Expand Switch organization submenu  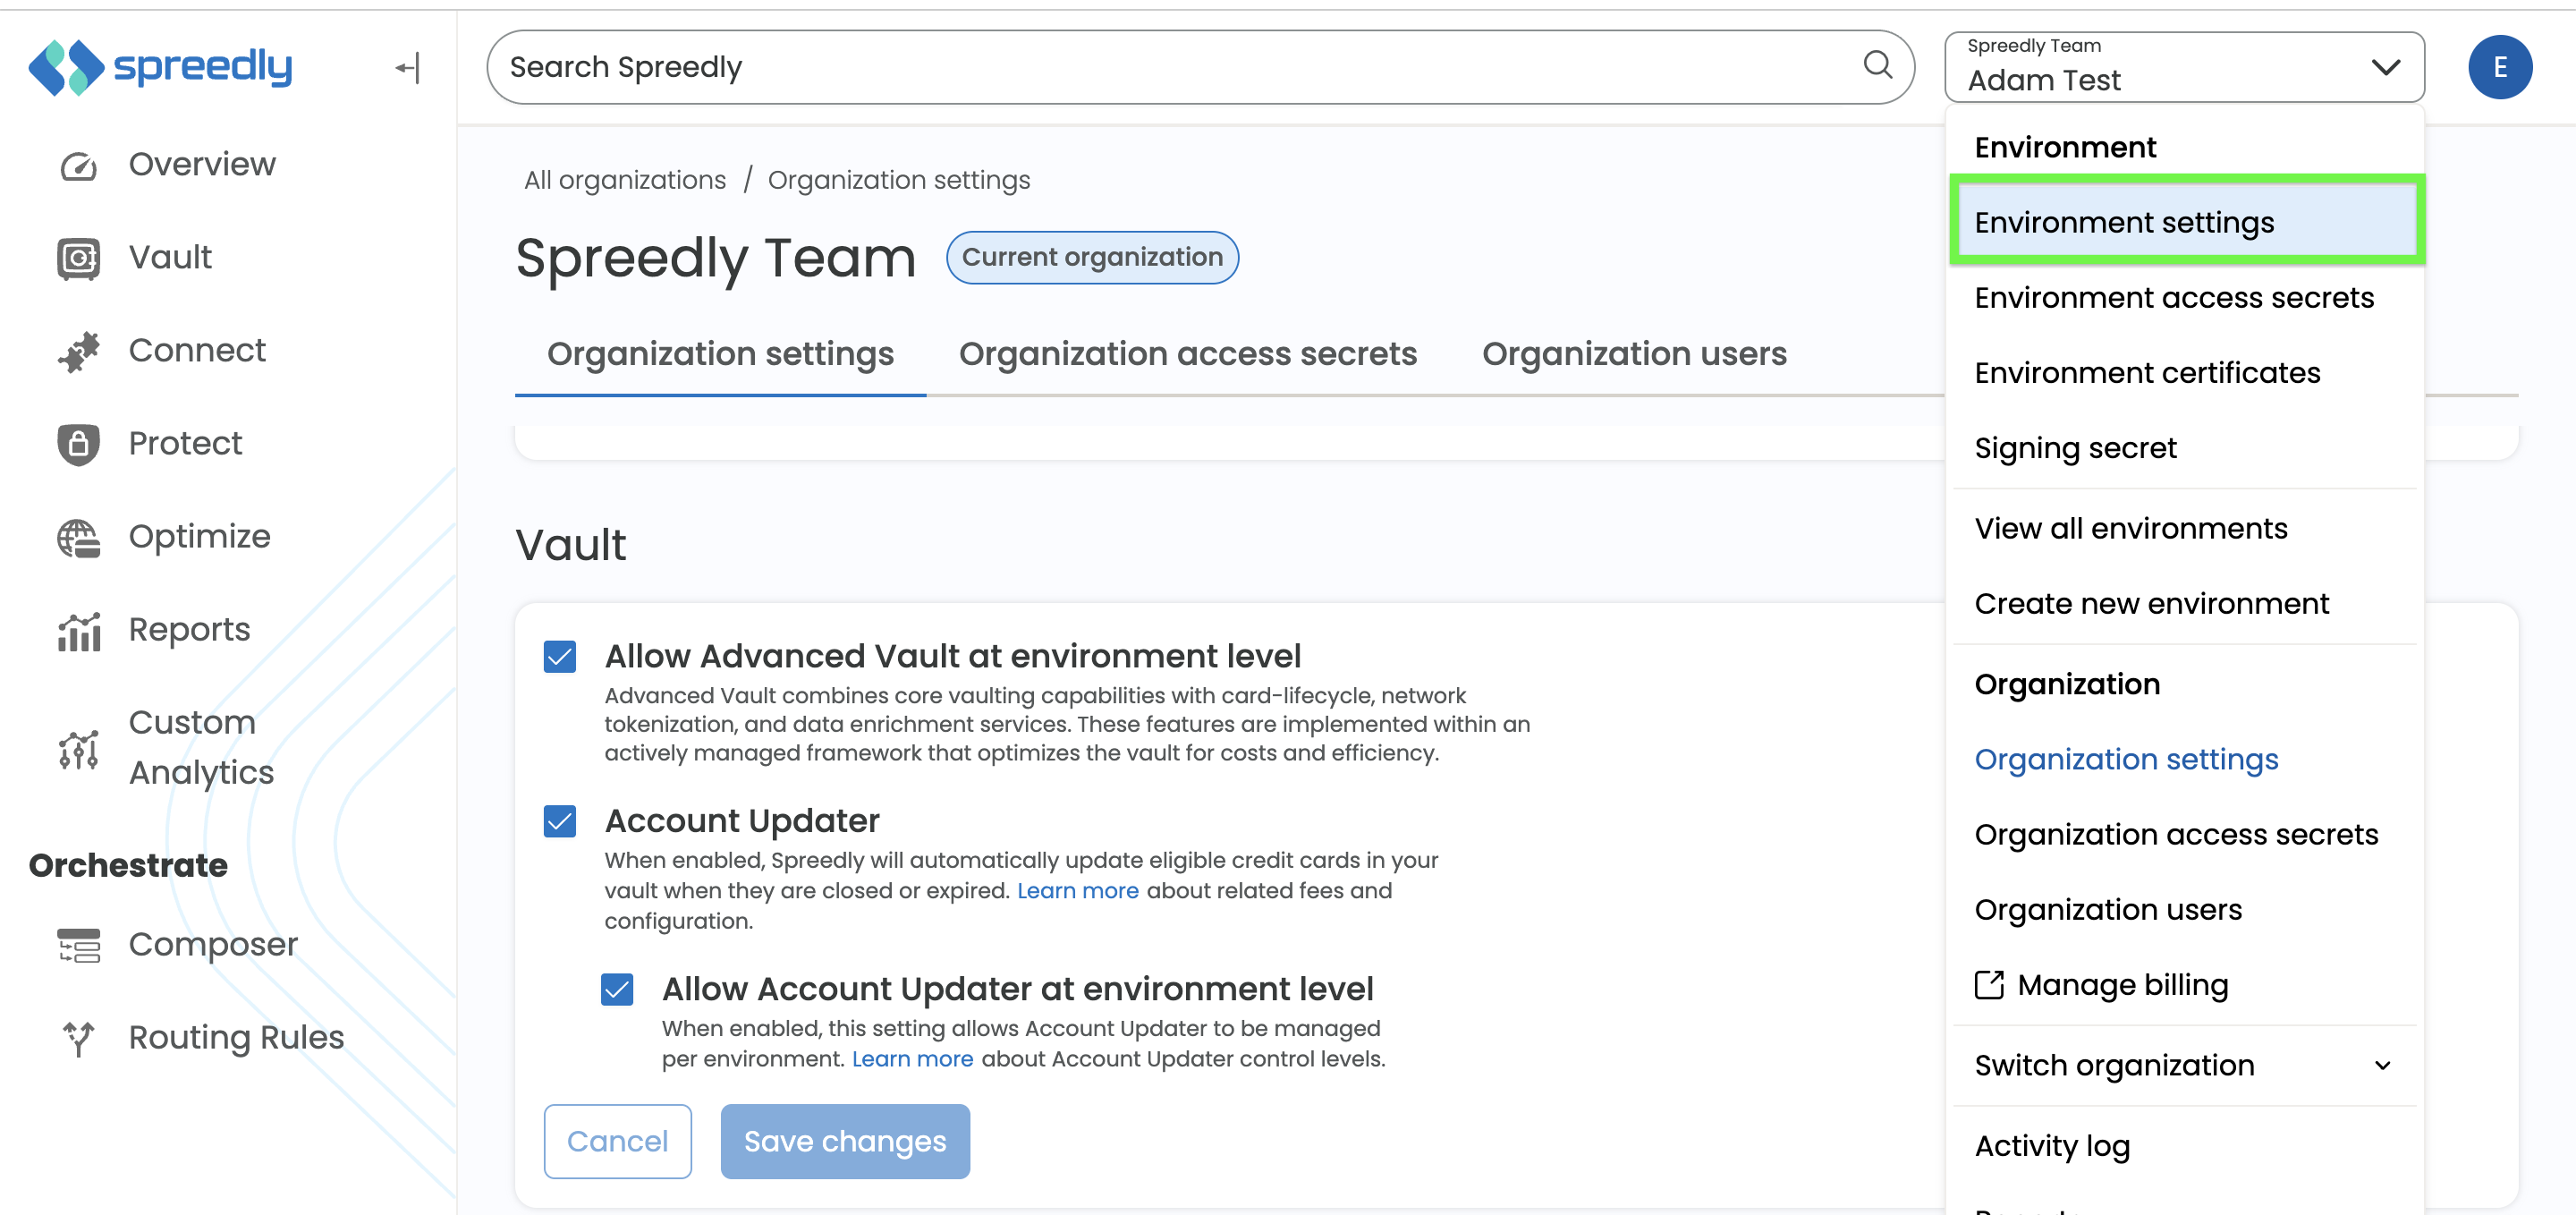point(2184,1065)
